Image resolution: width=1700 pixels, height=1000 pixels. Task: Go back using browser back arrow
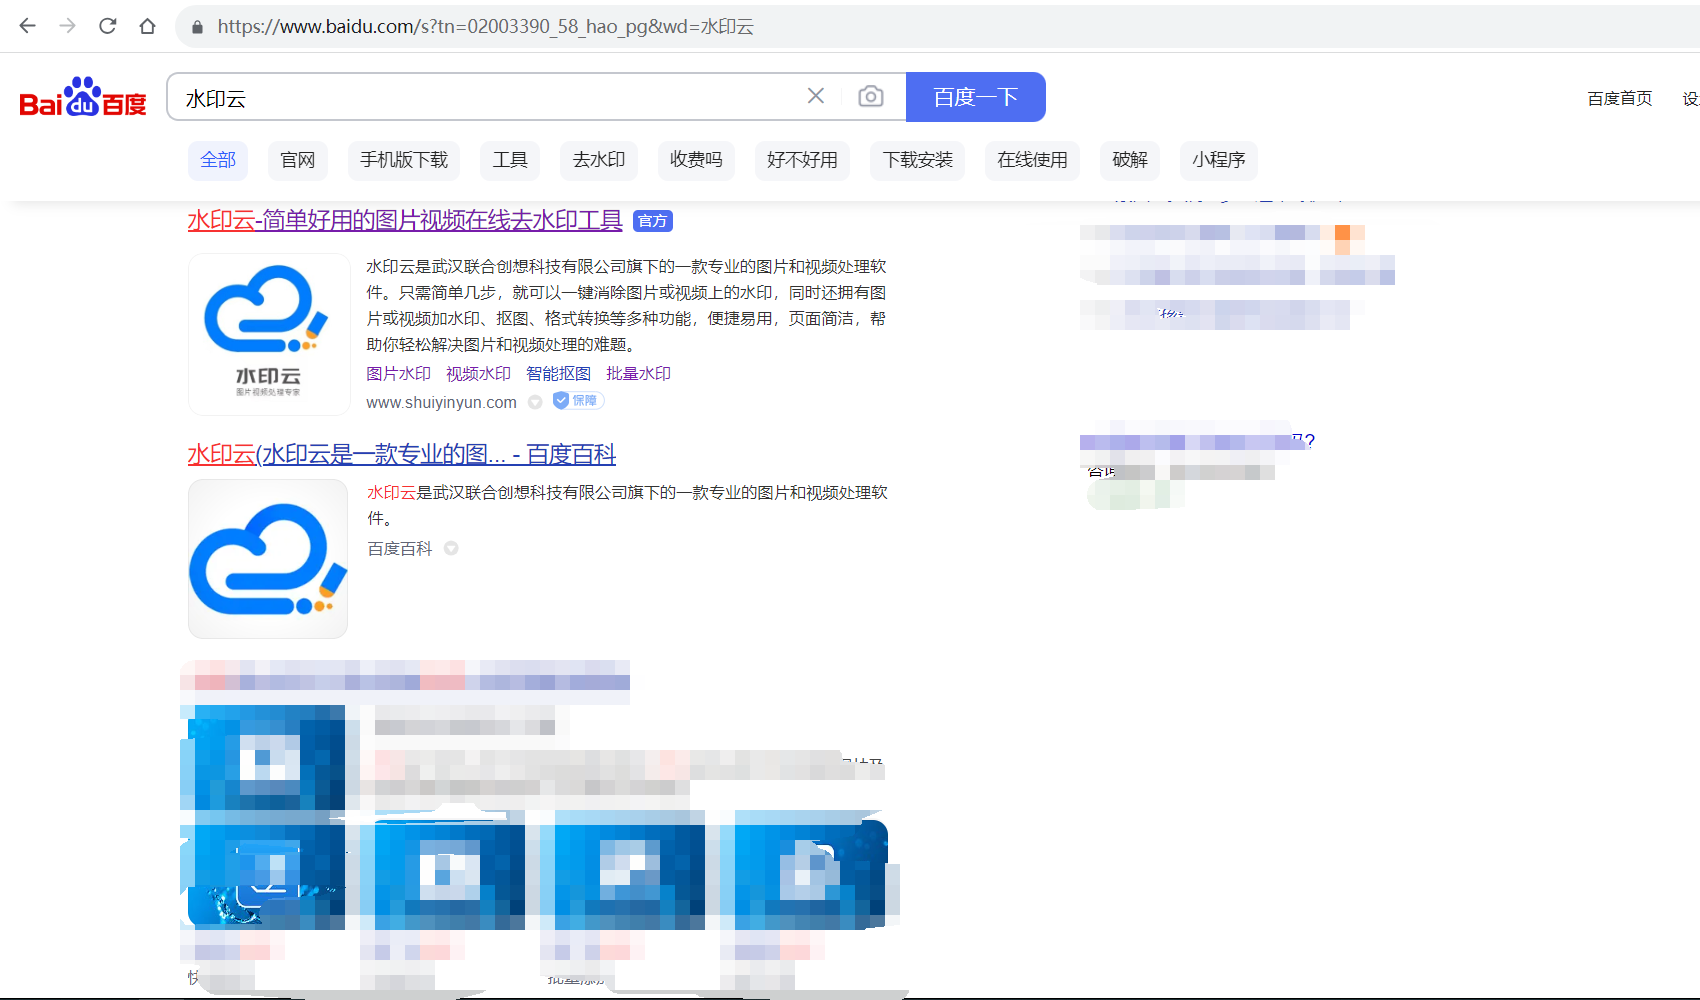click(x=28, y=26)
